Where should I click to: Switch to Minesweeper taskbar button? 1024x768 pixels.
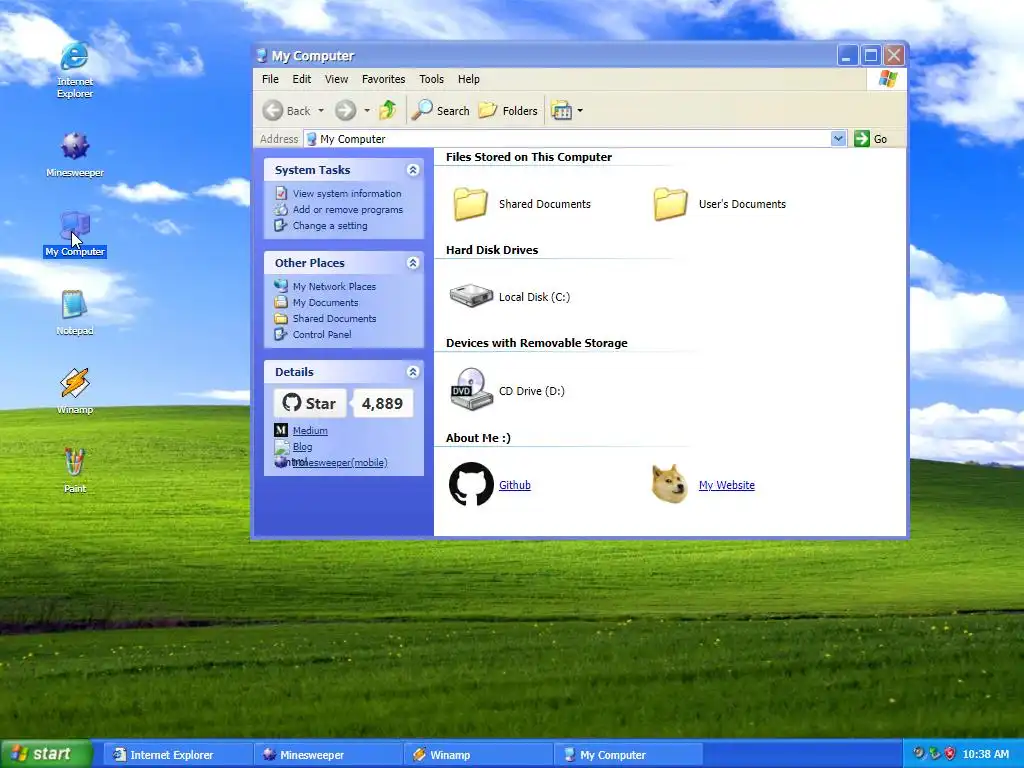(328, 755)
